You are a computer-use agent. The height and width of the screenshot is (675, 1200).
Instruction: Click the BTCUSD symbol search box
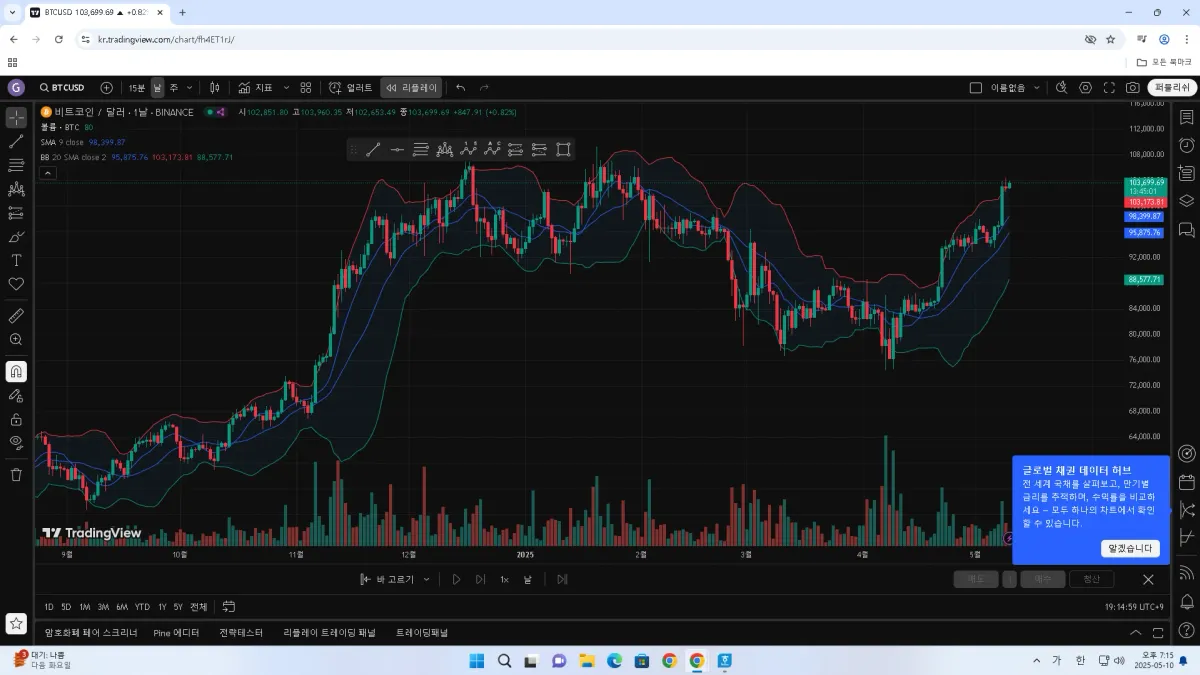click(x=63, y=88)
